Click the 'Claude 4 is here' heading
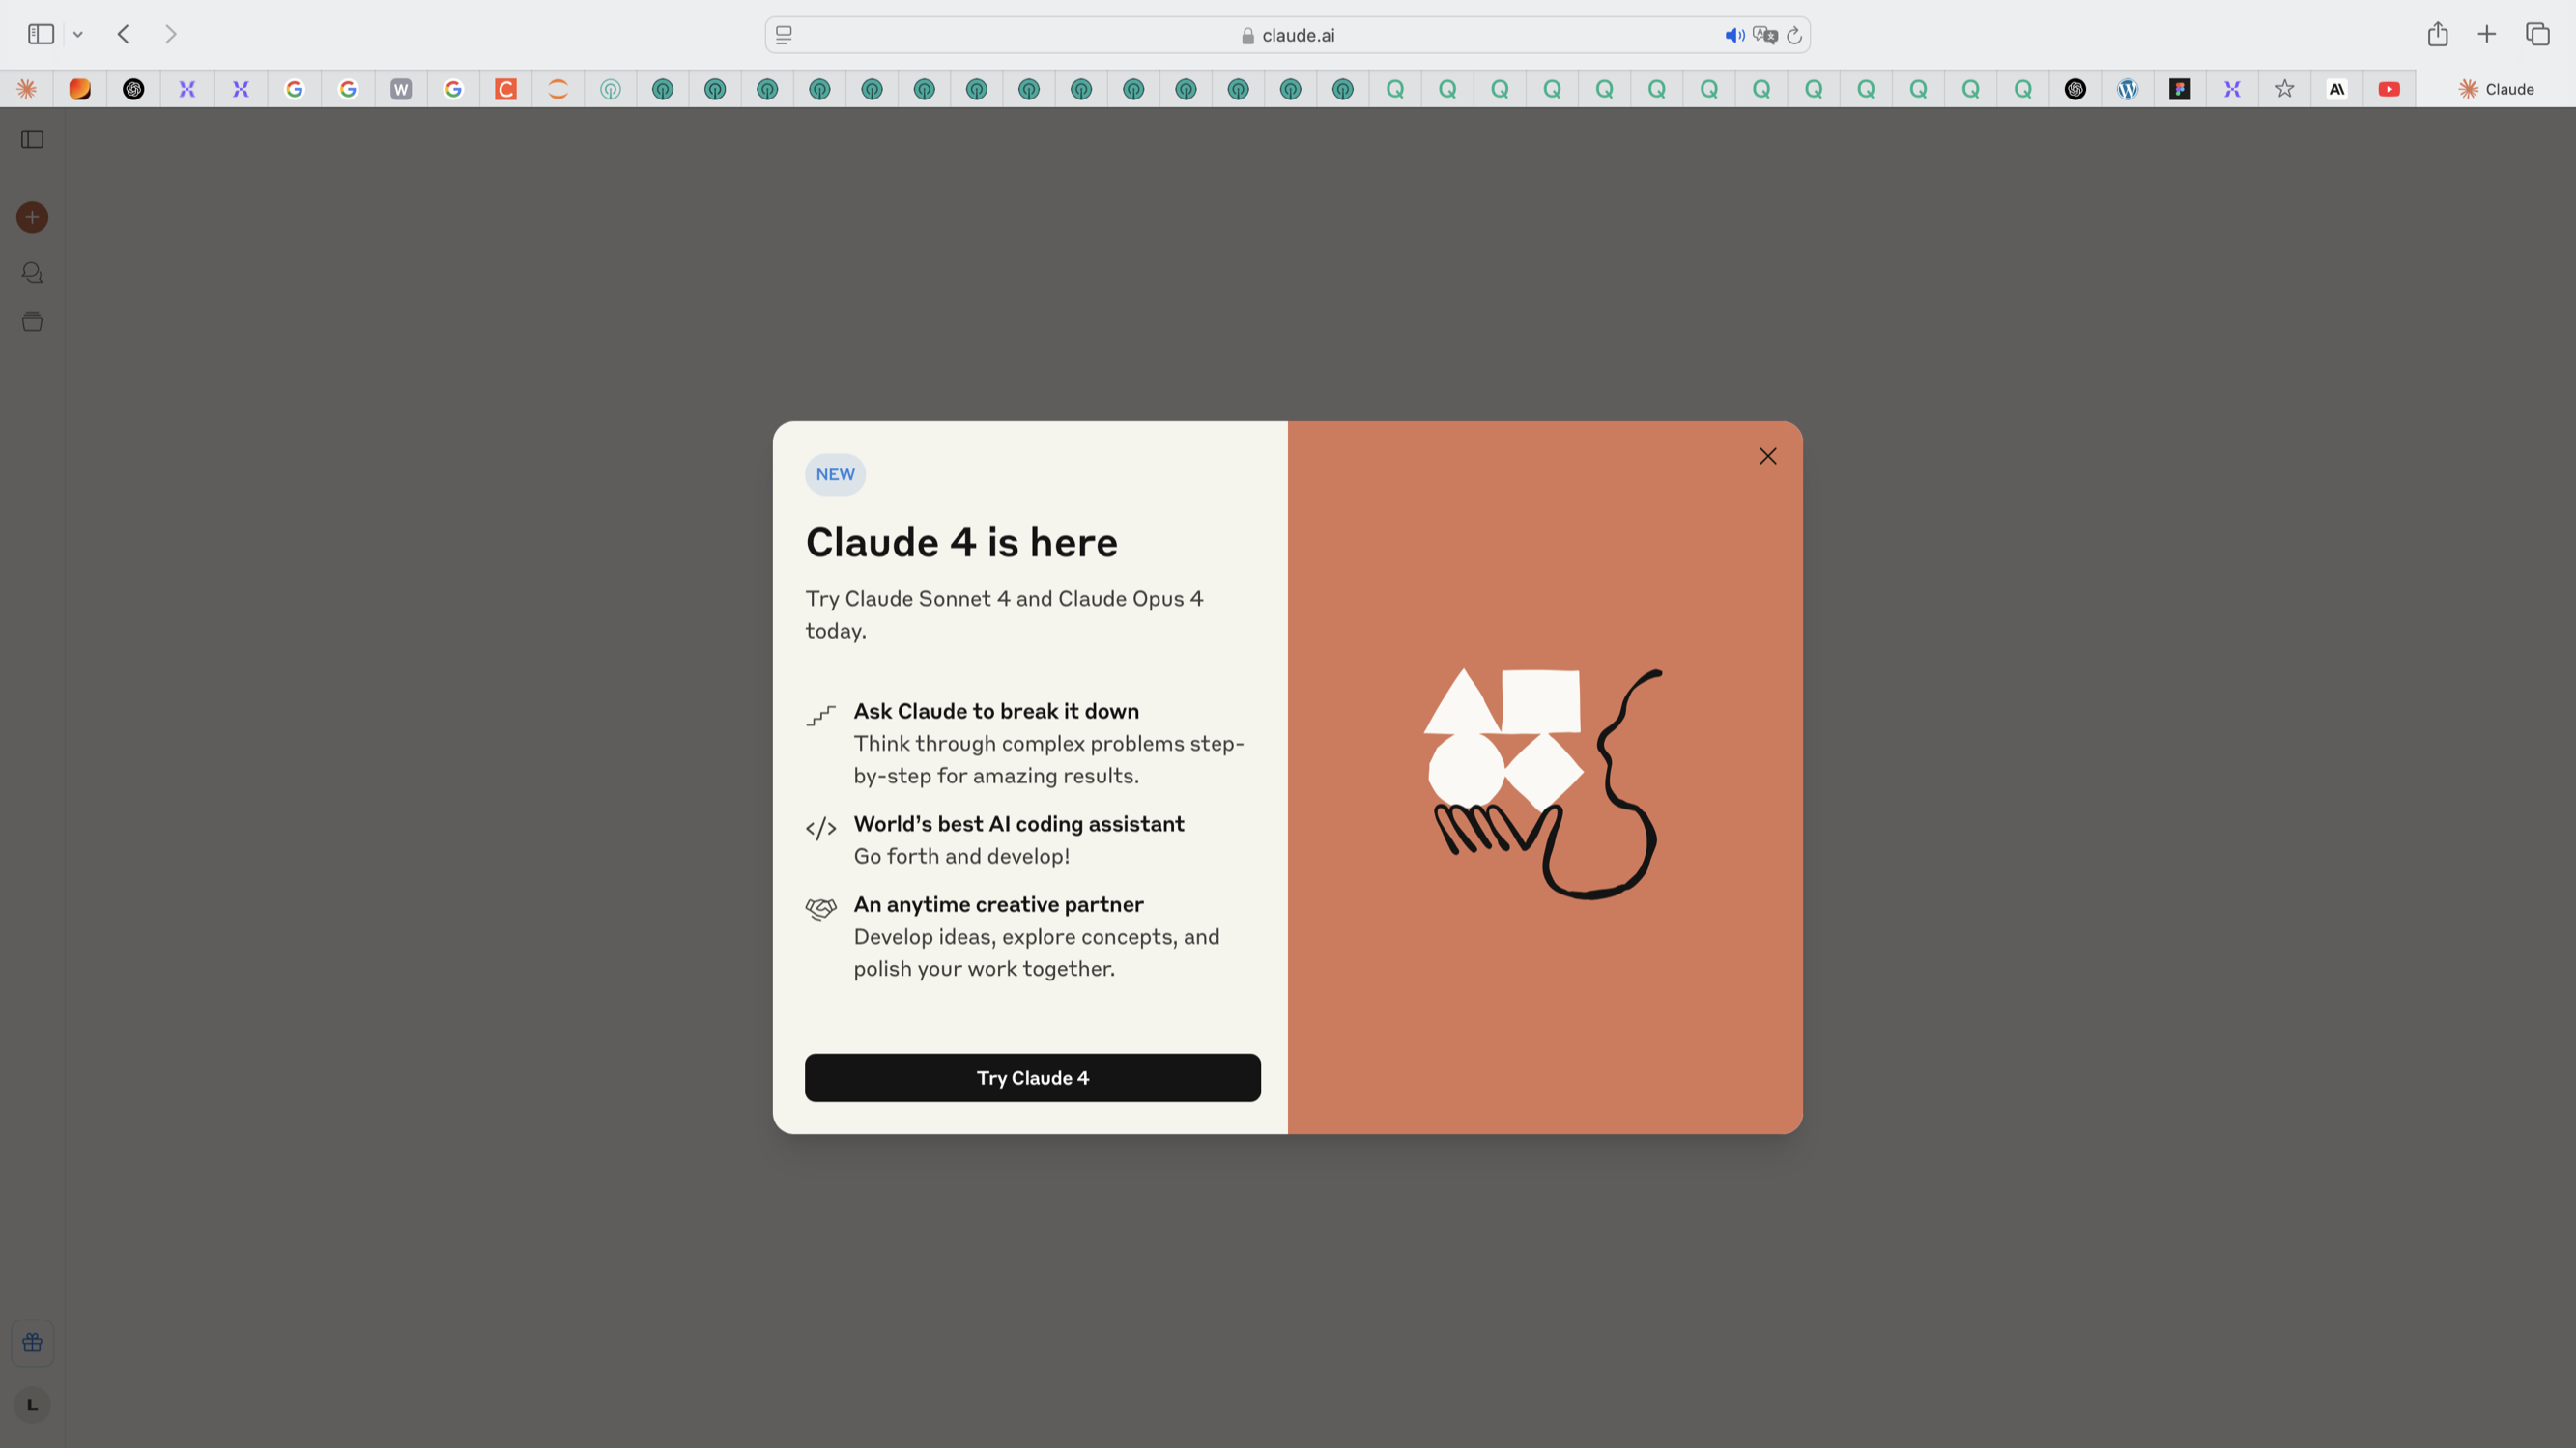The image size is (2576, 1448). pos(961,542)
